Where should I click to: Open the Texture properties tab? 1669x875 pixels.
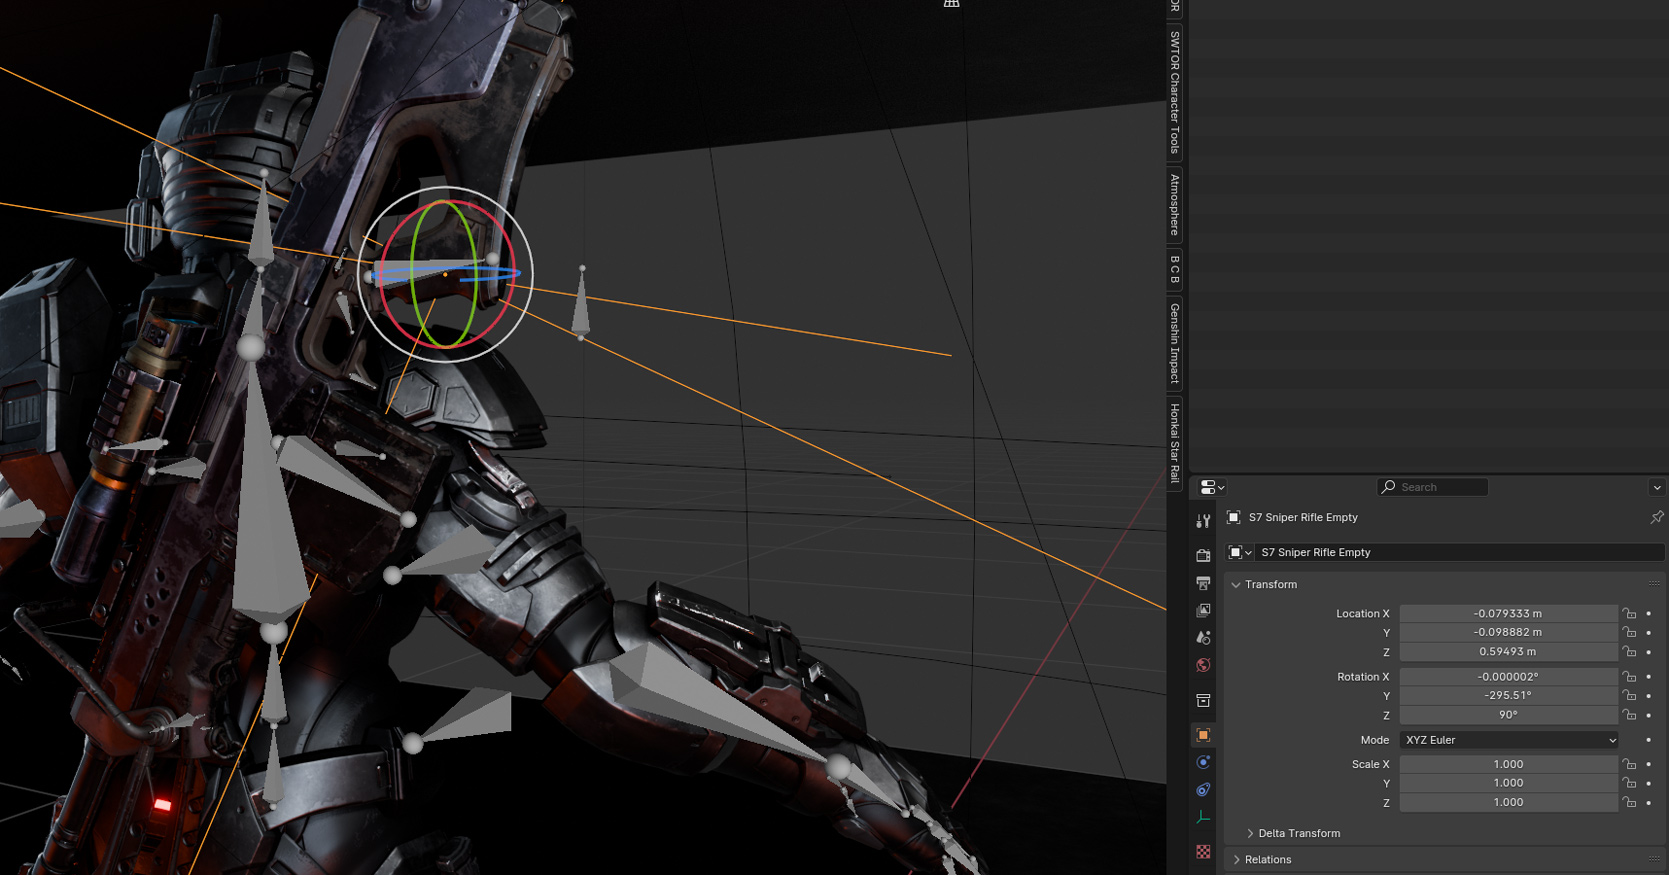(x=1203, y=852)
